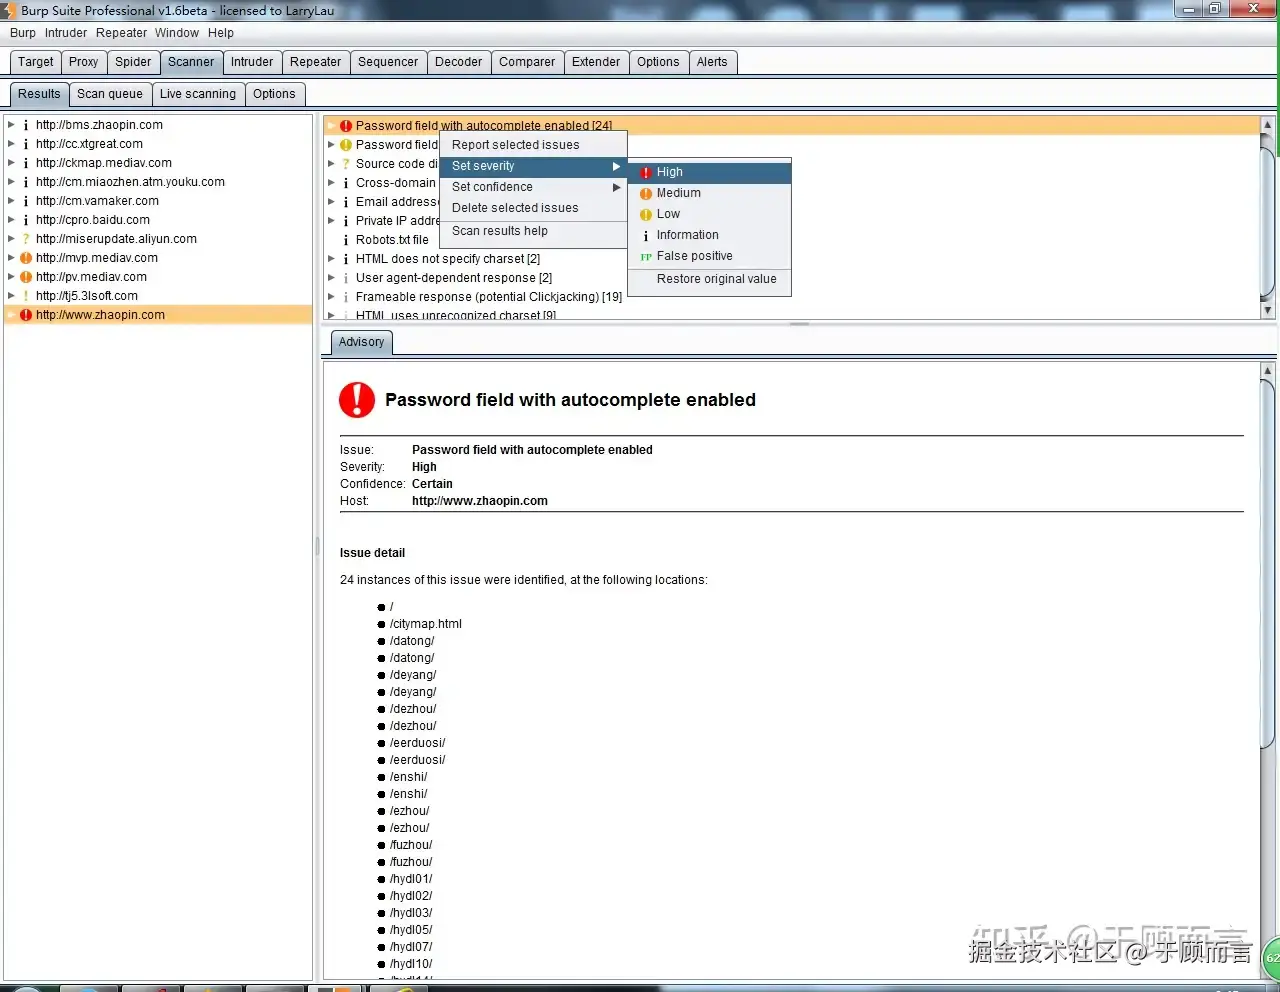Click info icon of HTML does not specify charset
Image resolution: width=1280 pixels, height=992 pixels.
(346, 259)
